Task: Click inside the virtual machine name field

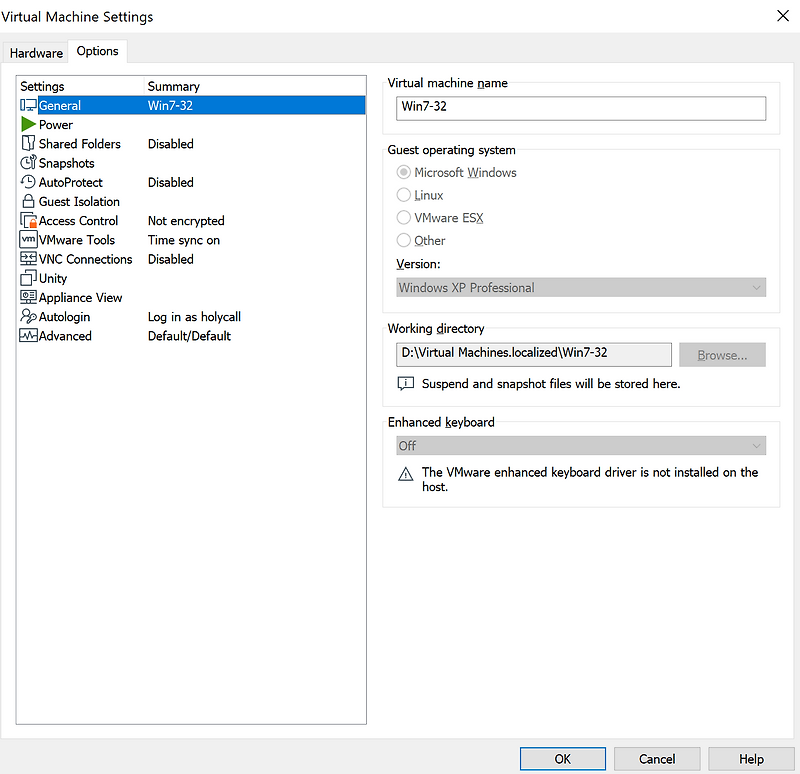Action: coord(580,107)
